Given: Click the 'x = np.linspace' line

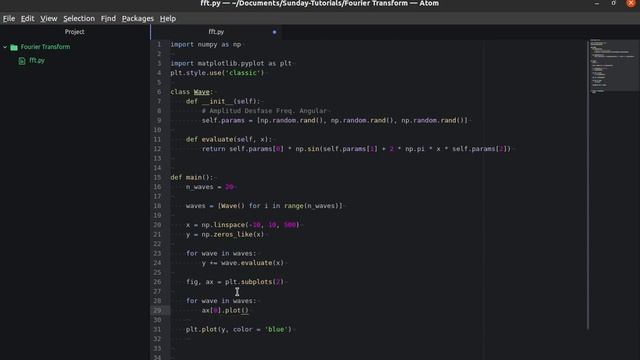Looking at the screenshot, I should point(242,225).
